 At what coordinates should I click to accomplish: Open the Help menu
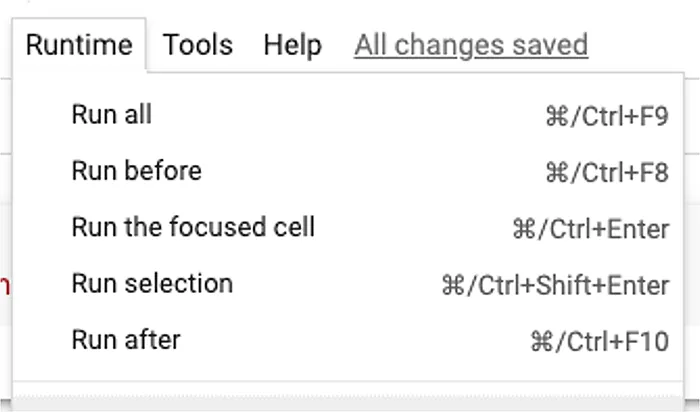(292, 45)
